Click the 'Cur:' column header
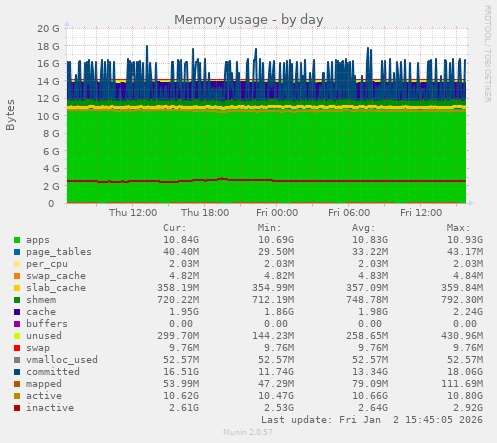 175,228
